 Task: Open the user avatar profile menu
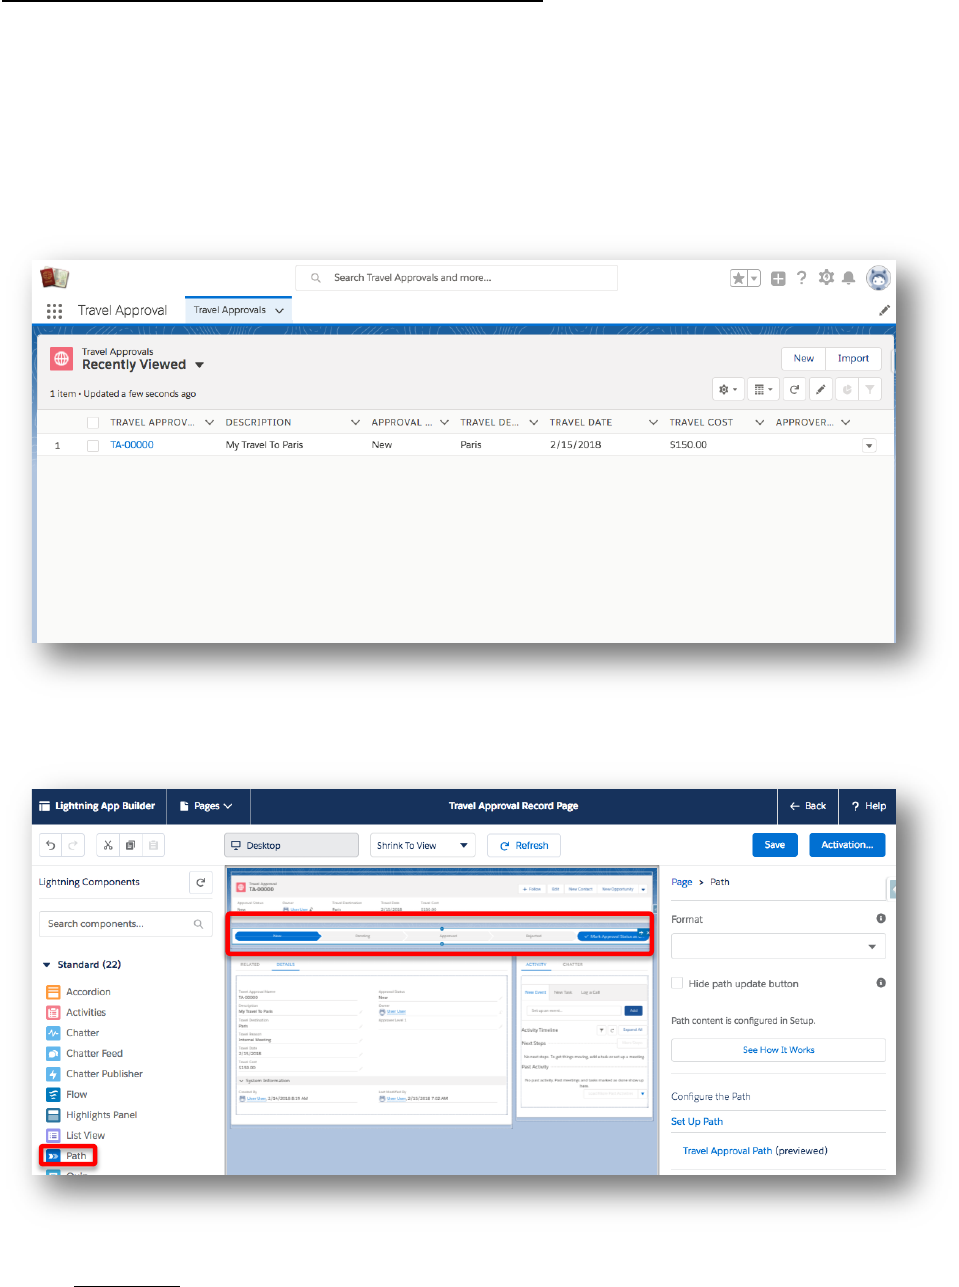878,278
